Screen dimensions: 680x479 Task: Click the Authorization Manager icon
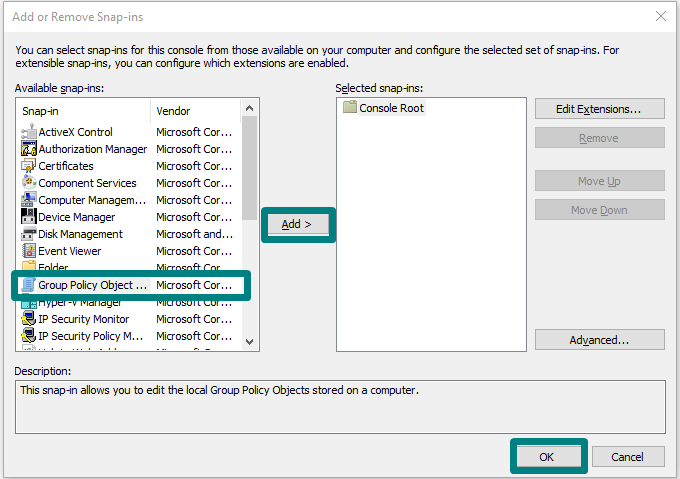point(30,149)
